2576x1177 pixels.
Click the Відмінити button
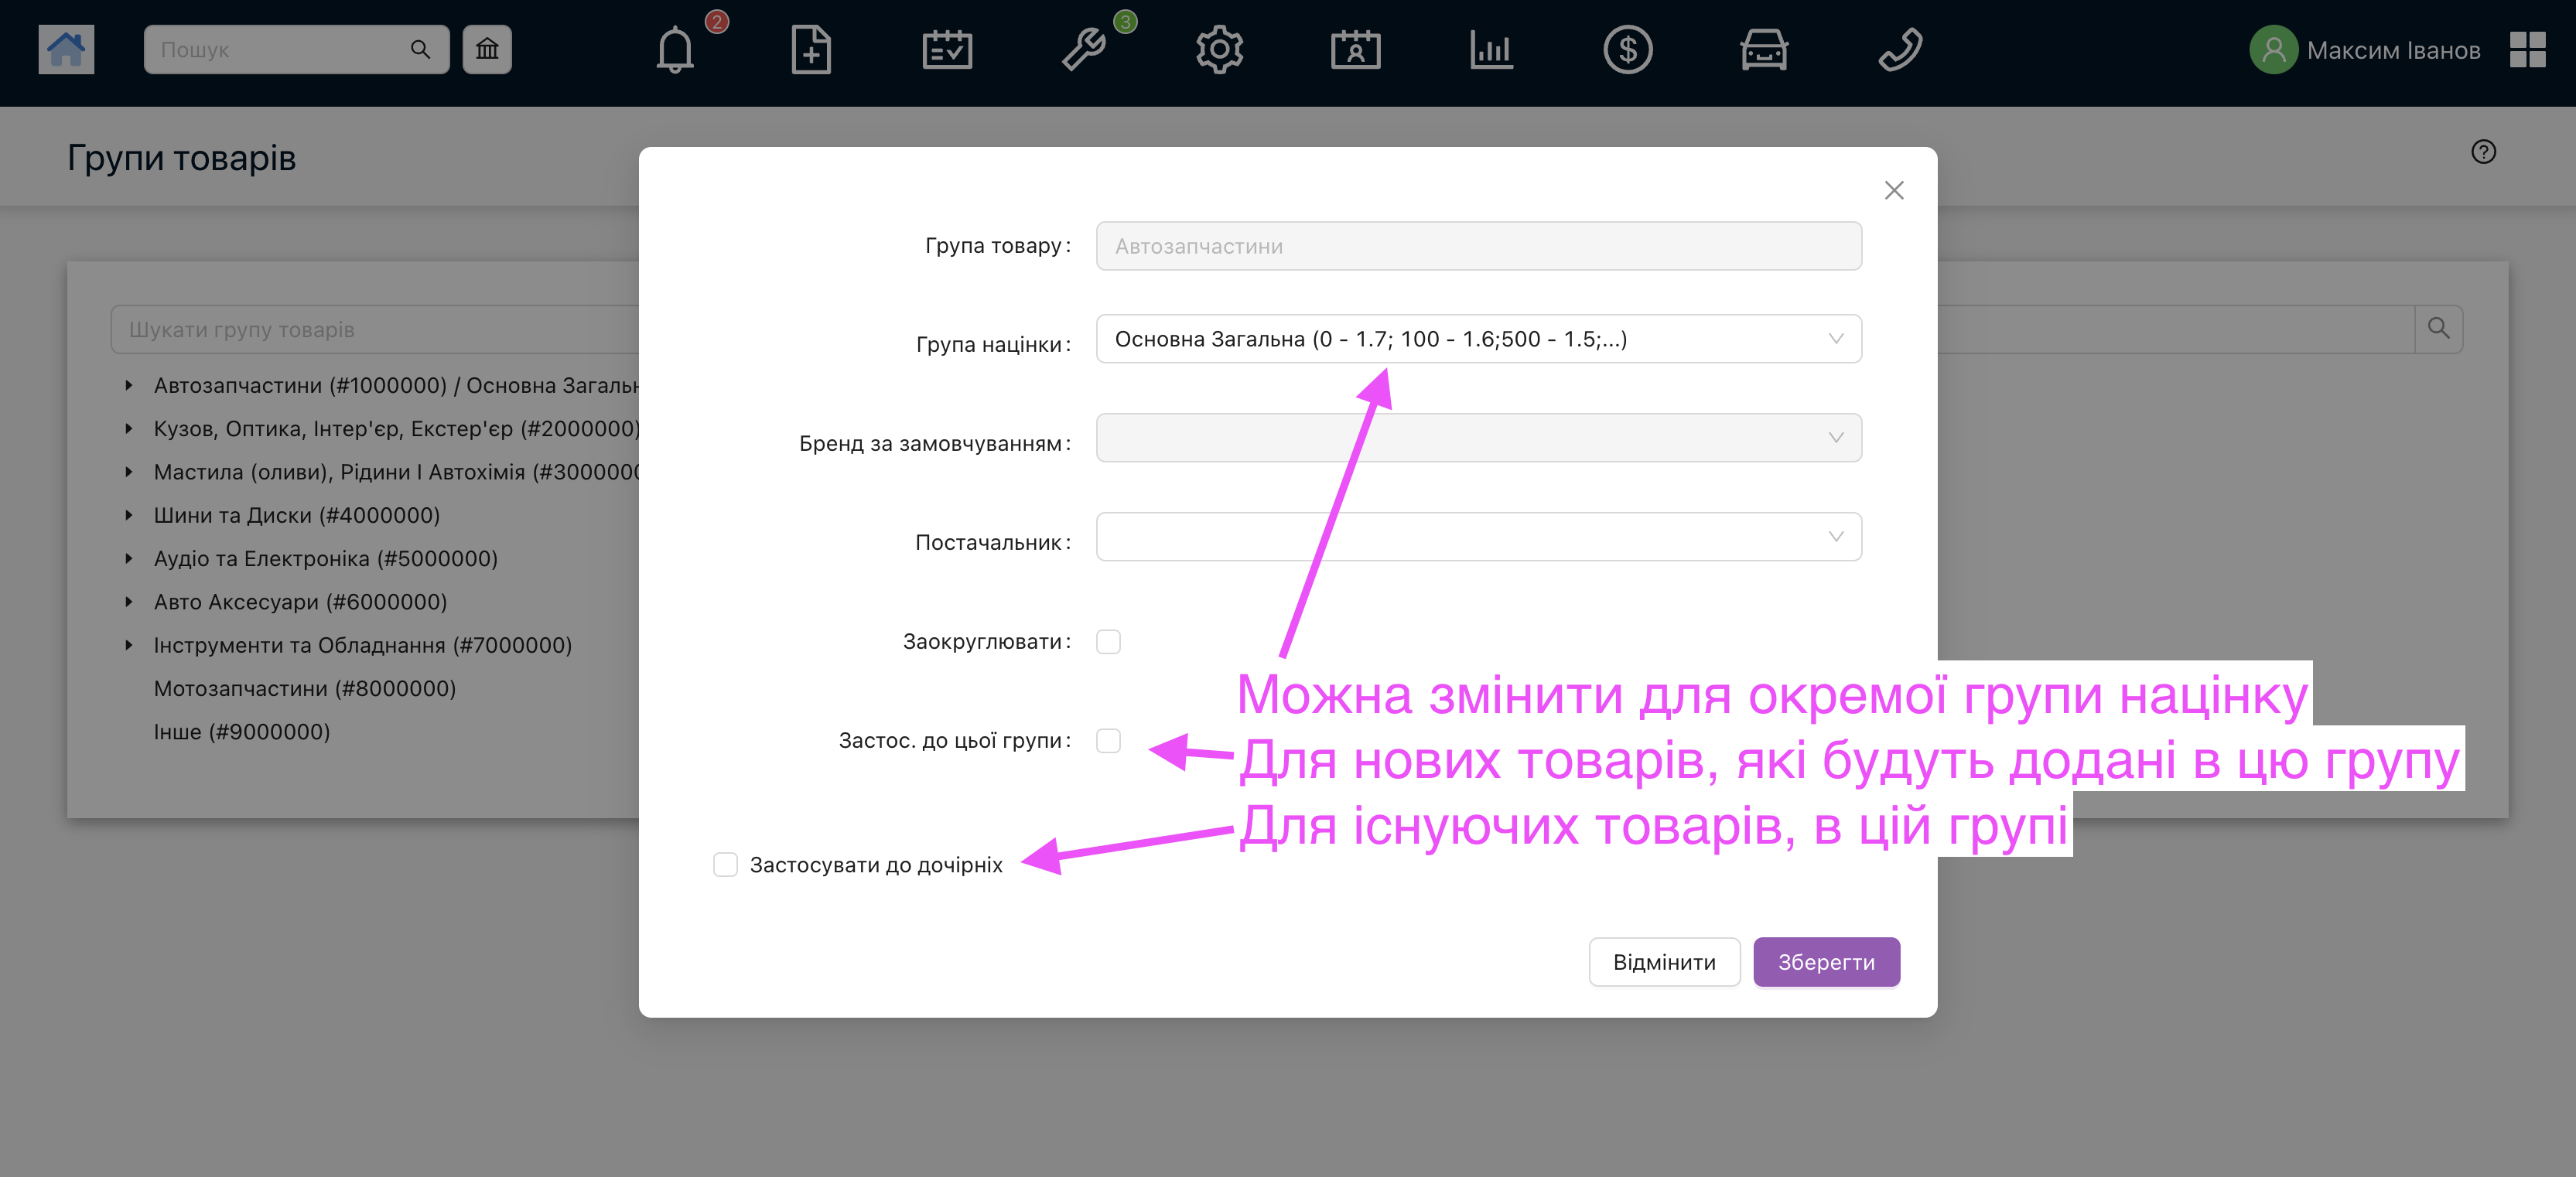[1664, 962]
